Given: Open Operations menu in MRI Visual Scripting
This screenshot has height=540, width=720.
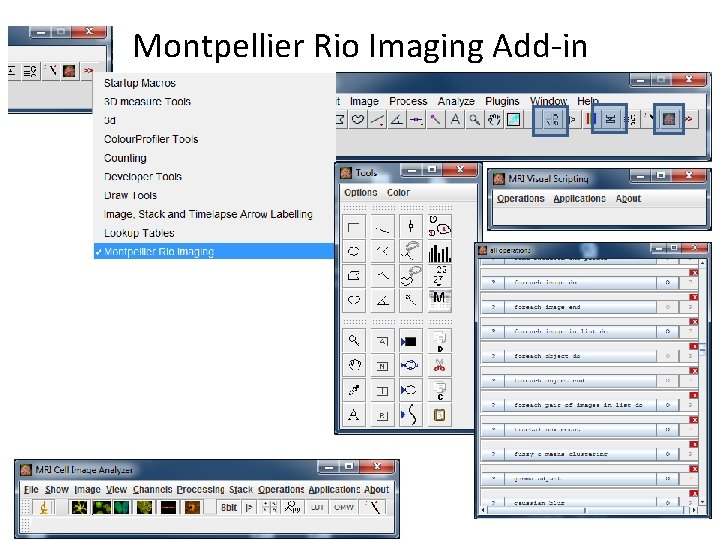Looking at the screenshot, I should 520,198.
